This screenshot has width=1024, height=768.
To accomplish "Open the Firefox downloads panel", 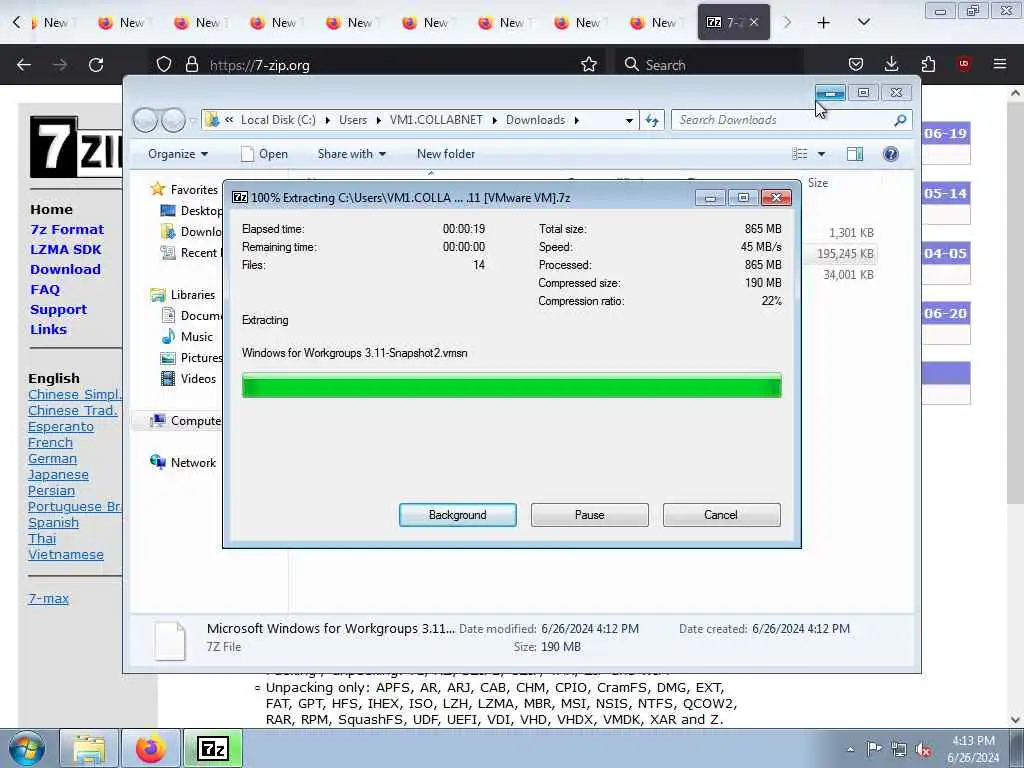I will [891, 64].
